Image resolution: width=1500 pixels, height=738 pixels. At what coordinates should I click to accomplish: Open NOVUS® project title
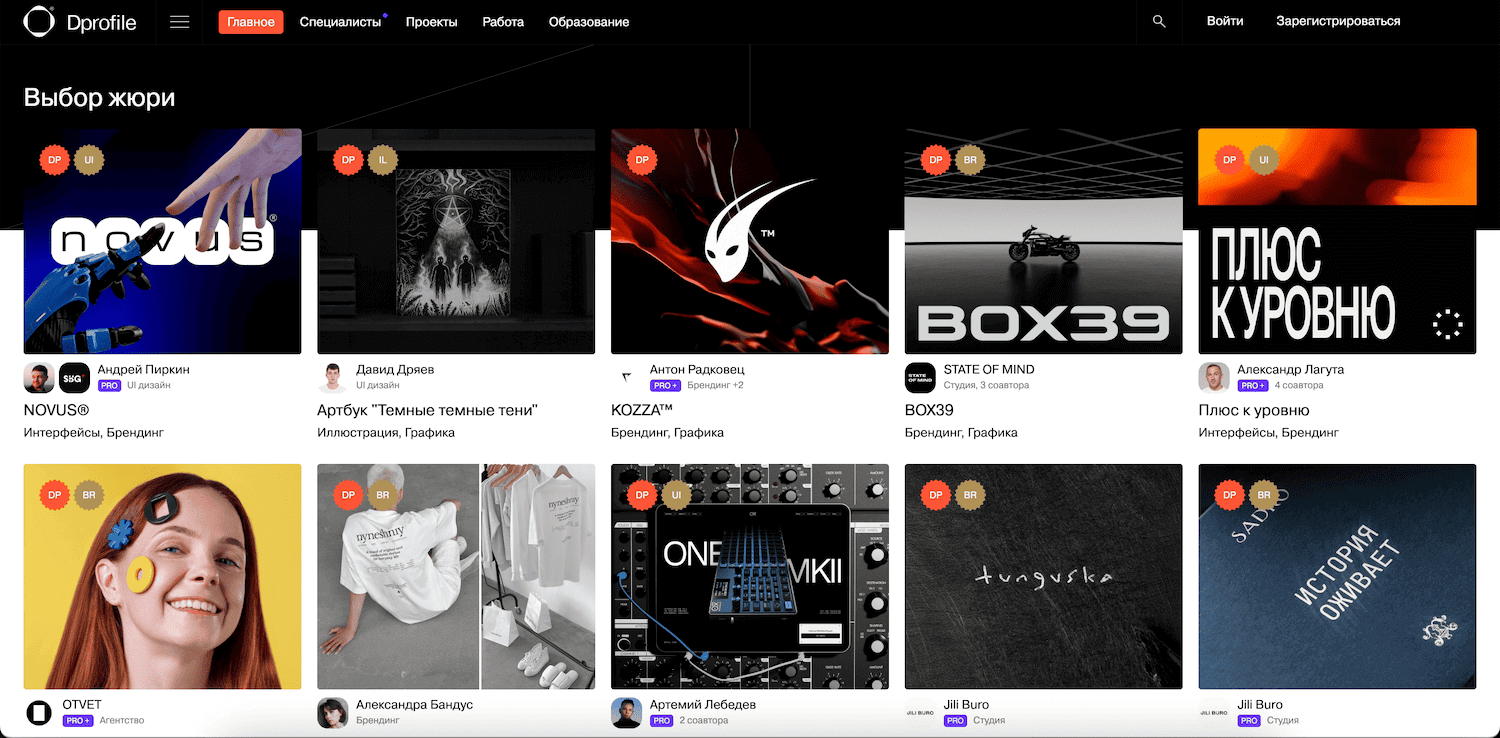[x=57, y=410]
